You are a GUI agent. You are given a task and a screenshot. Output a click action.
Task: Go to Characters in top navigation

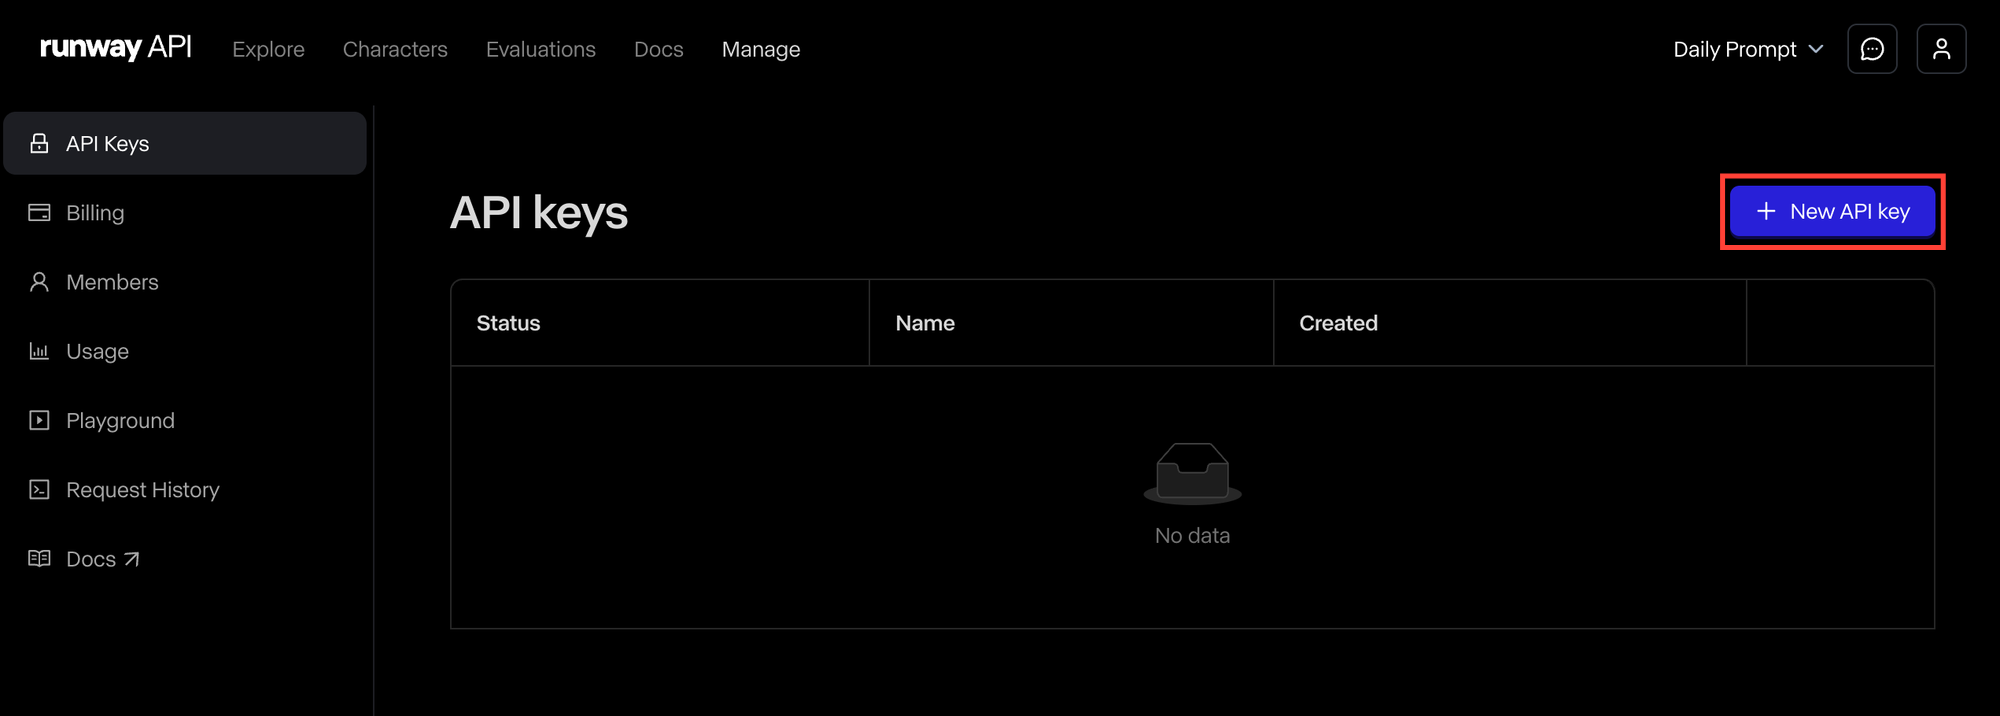click(395, 49)
